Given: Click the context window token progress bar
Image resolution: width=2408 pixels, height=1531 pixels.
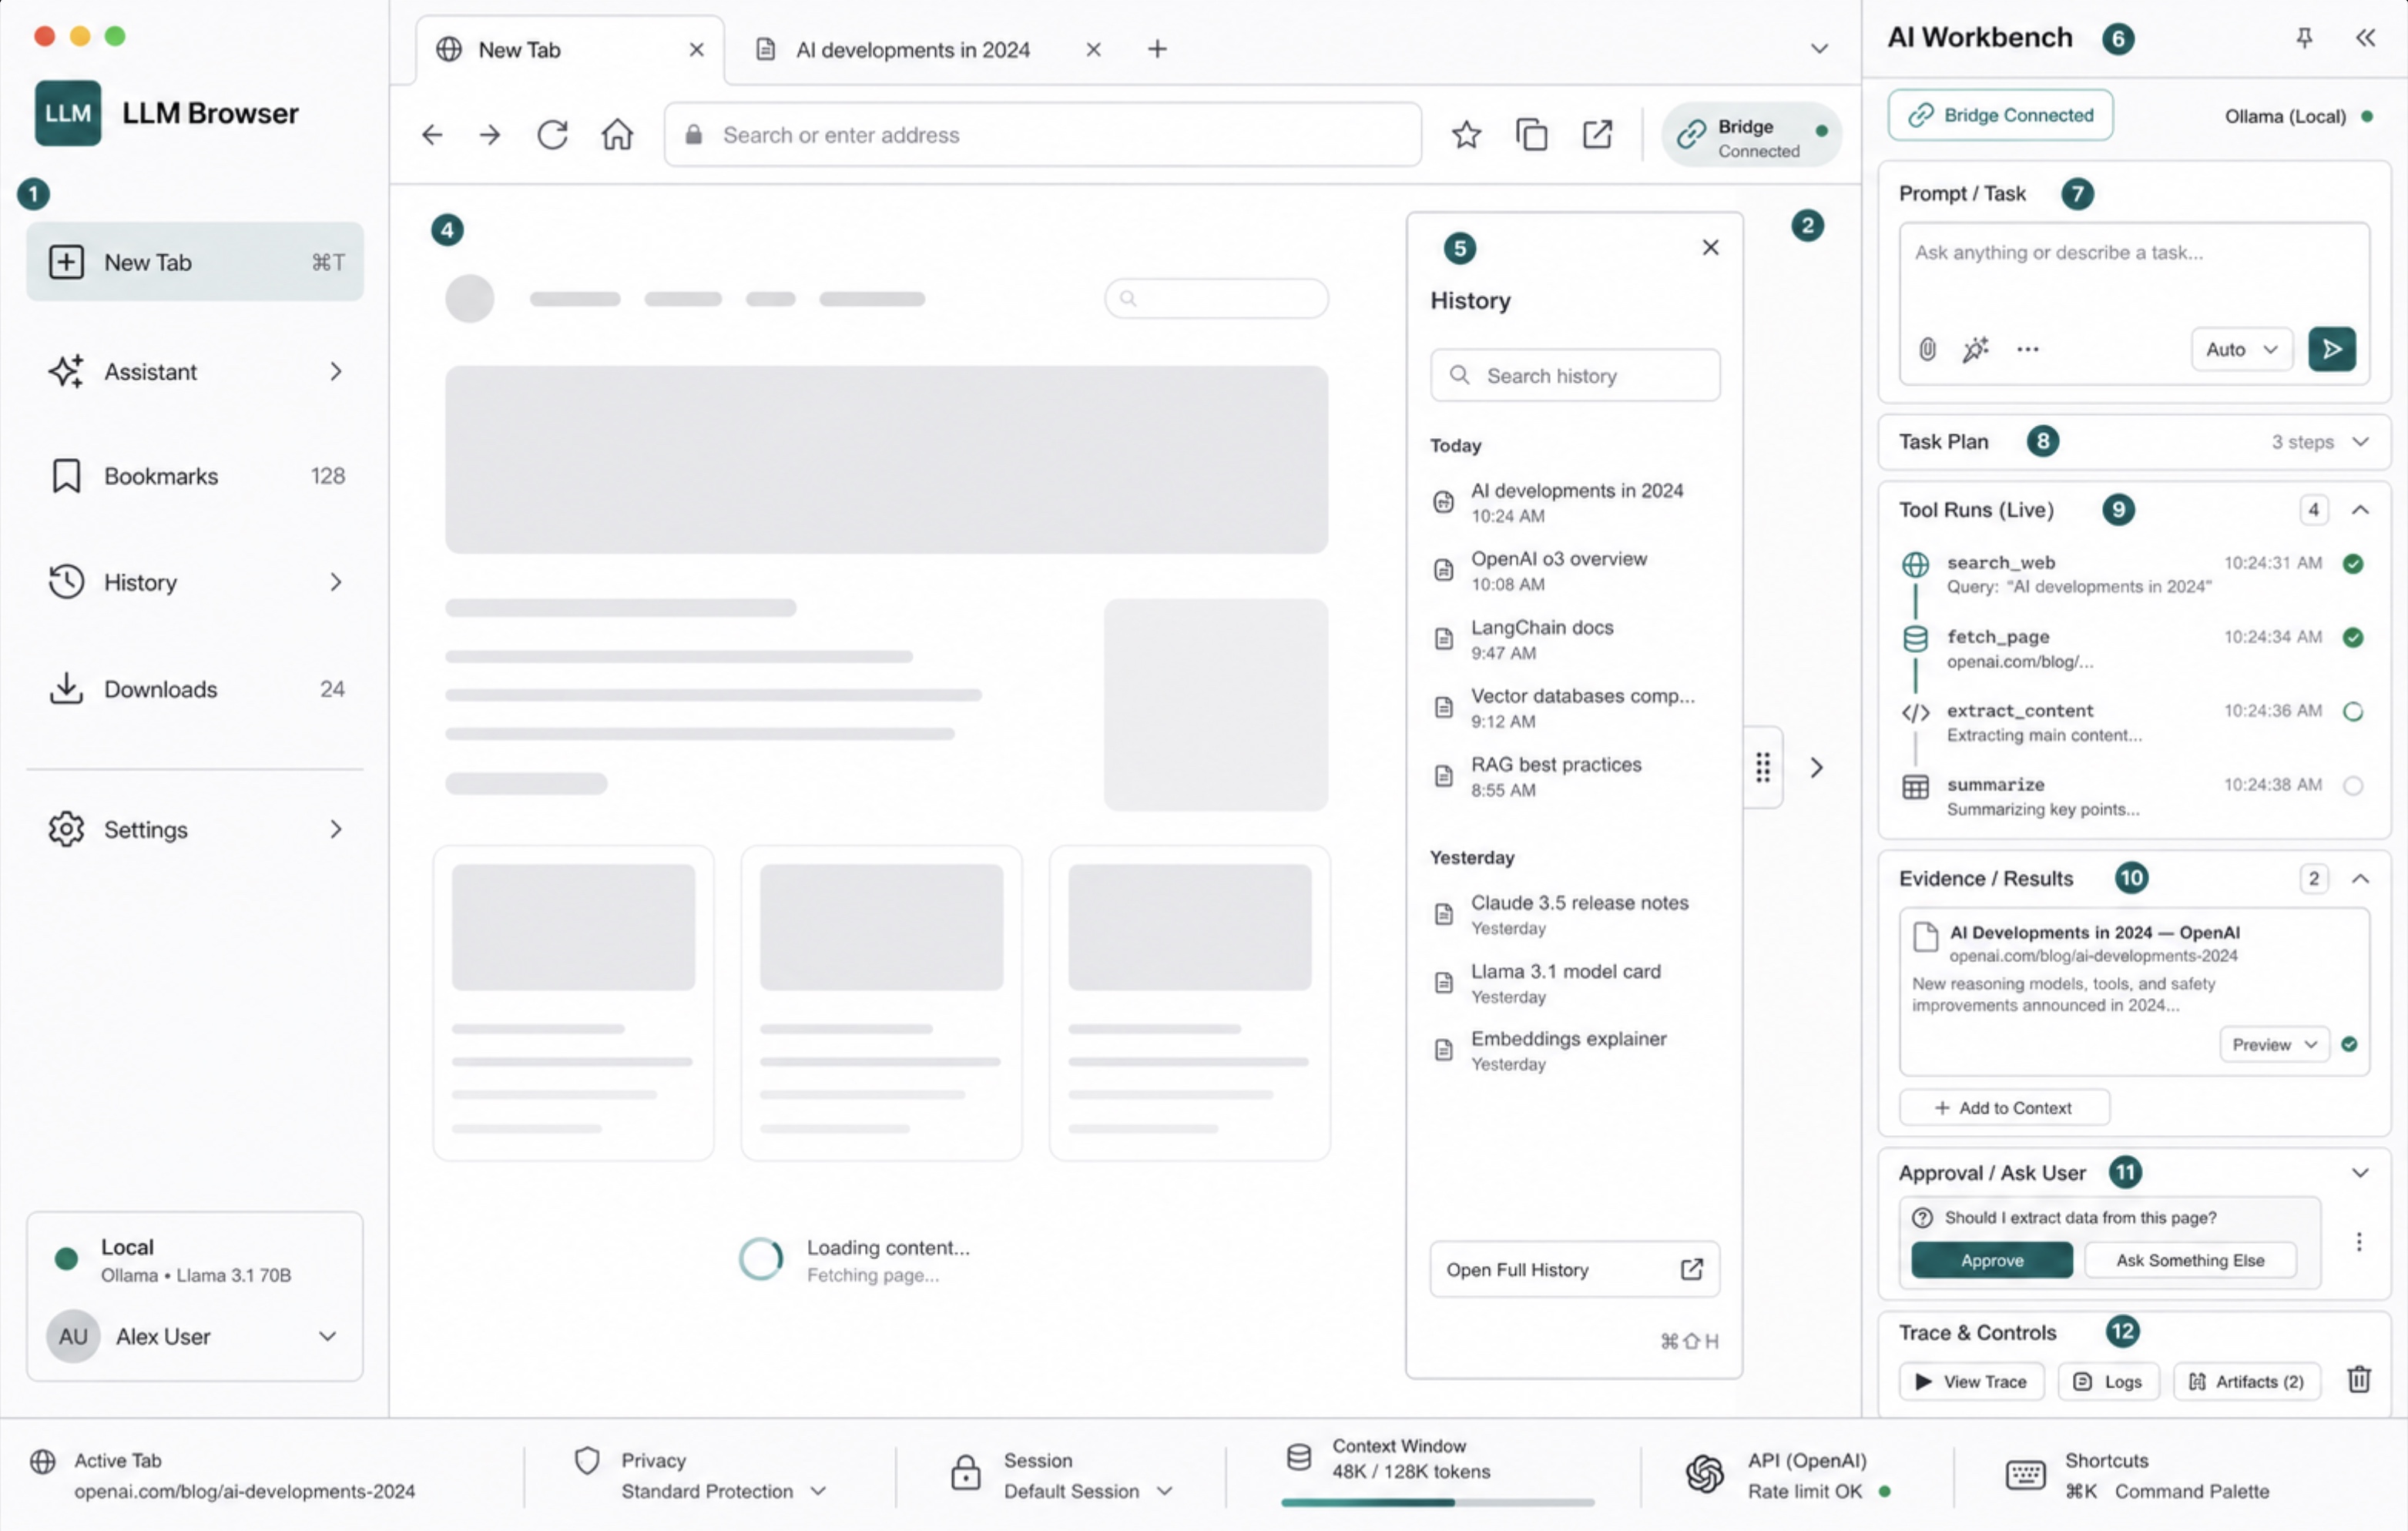Looking at the screenshot, I should [x=1437, y=1502].
